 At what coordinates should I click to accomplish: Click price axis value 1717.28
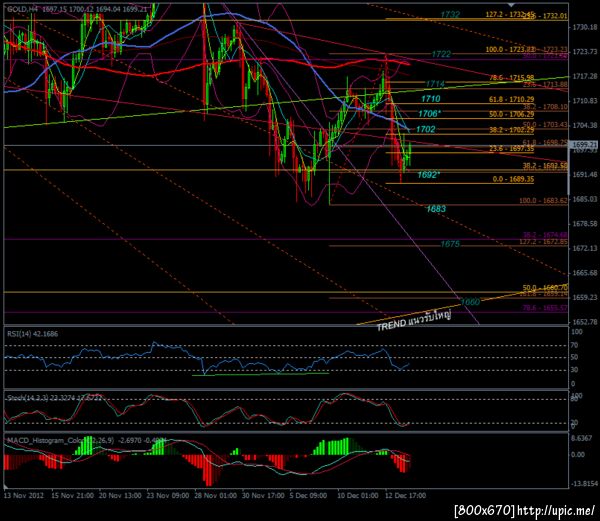pyautogui.click(x=585, y=77)
